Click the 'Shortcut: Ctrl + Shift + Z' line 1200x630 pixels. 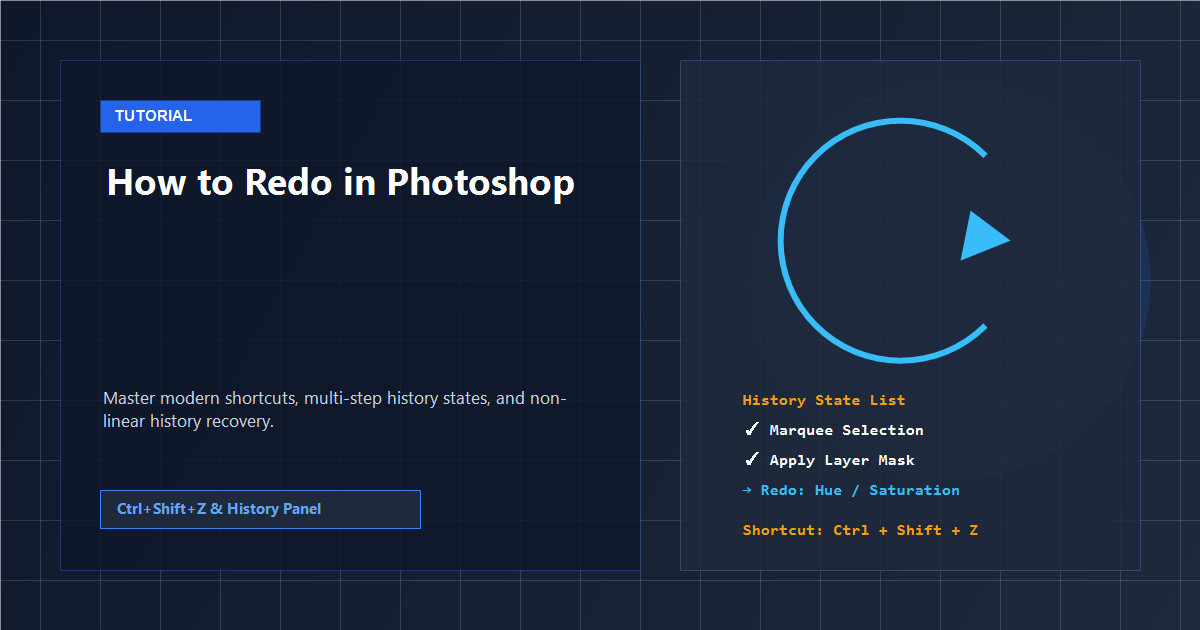860,530
